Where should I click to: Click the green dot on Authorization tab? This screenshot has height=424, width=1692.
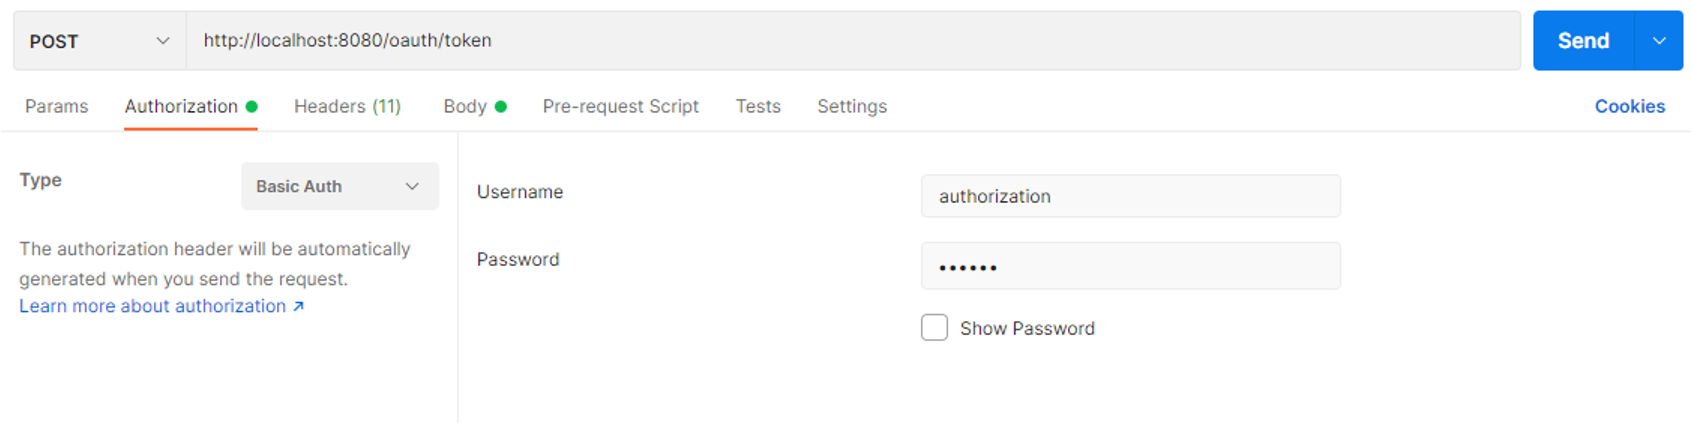click(252, 106)
